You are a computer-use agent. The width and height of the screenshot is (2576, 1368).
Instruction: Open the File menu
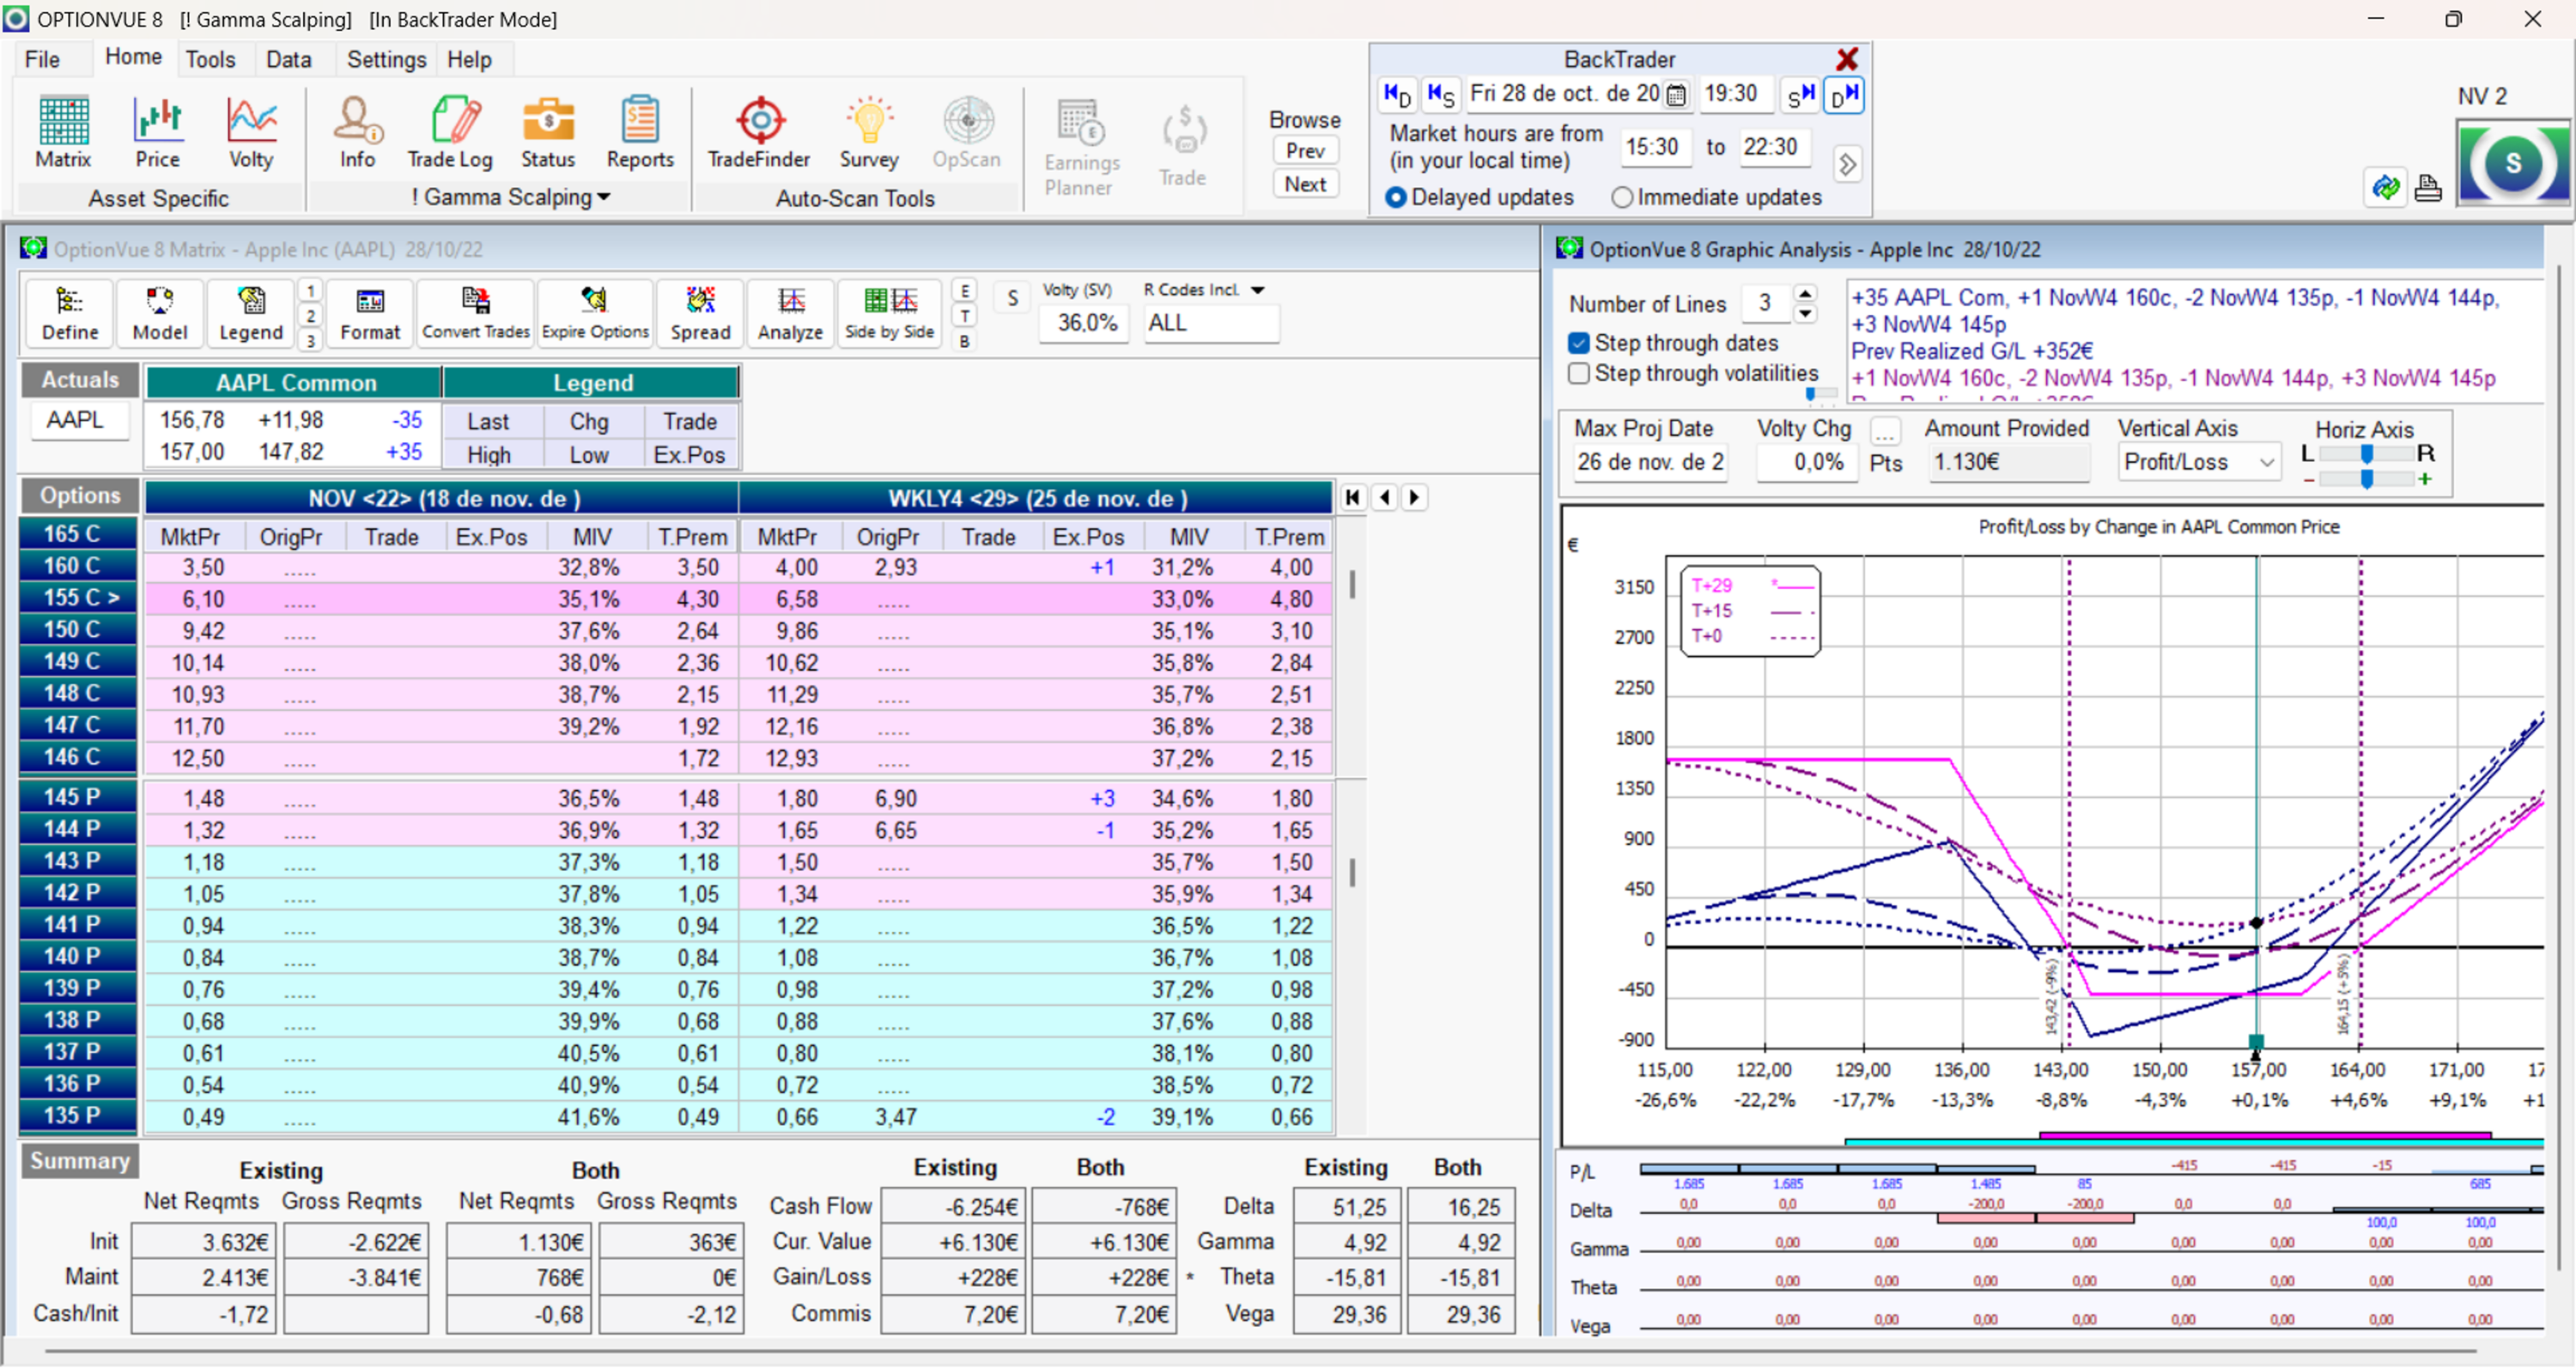(x=42, y=60)
